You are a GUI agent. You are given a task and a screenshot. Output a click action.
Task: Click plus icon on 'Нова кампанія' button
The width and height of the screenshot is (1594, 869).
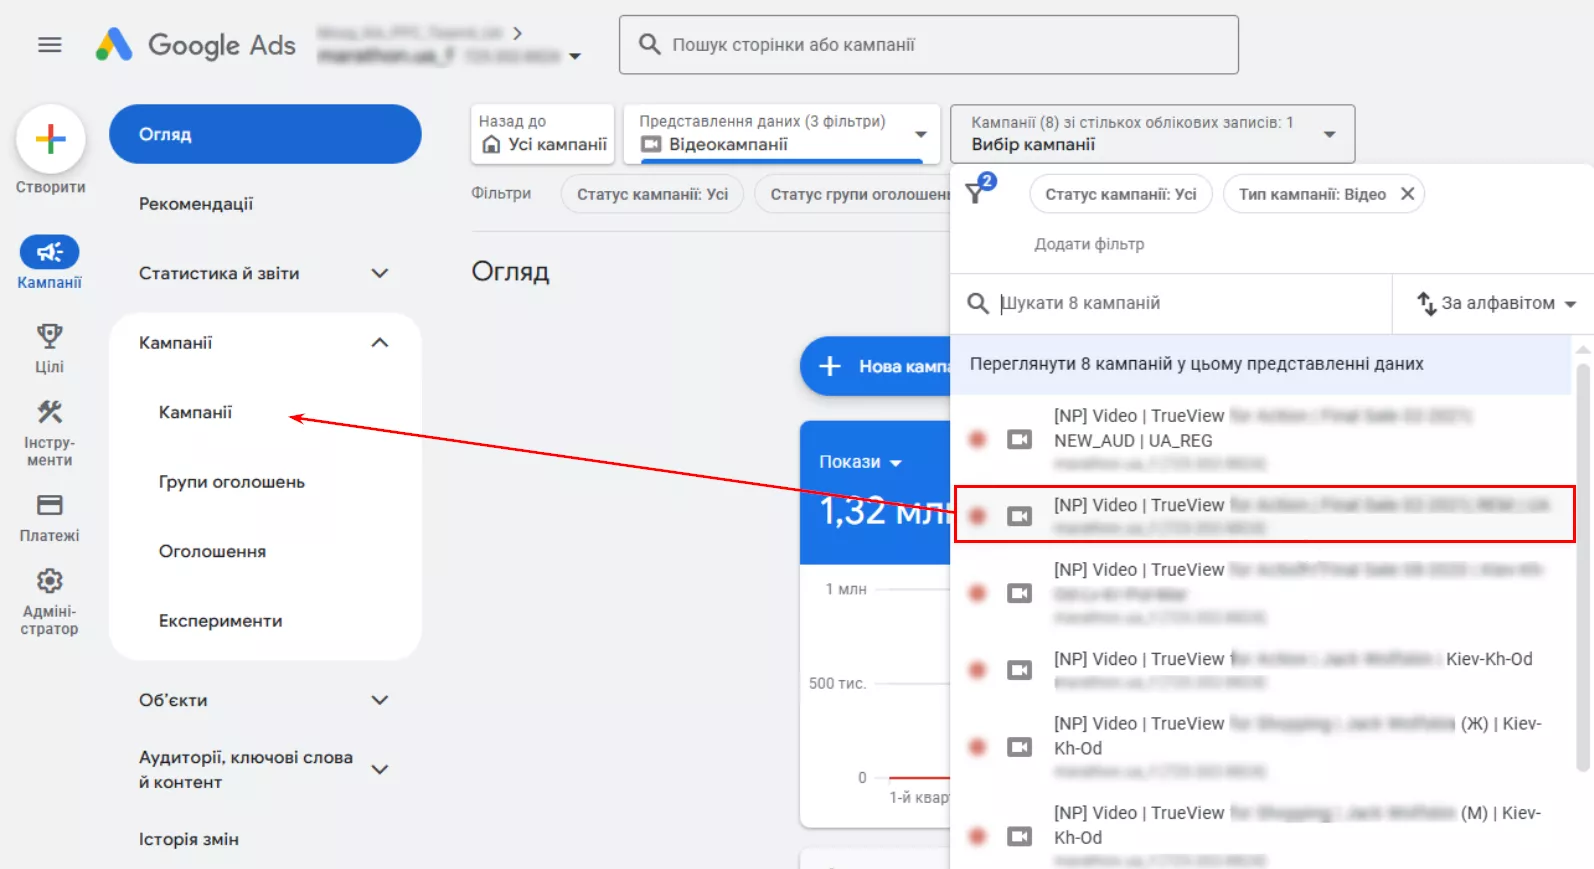pyautogui.click(x=830, y=366)
